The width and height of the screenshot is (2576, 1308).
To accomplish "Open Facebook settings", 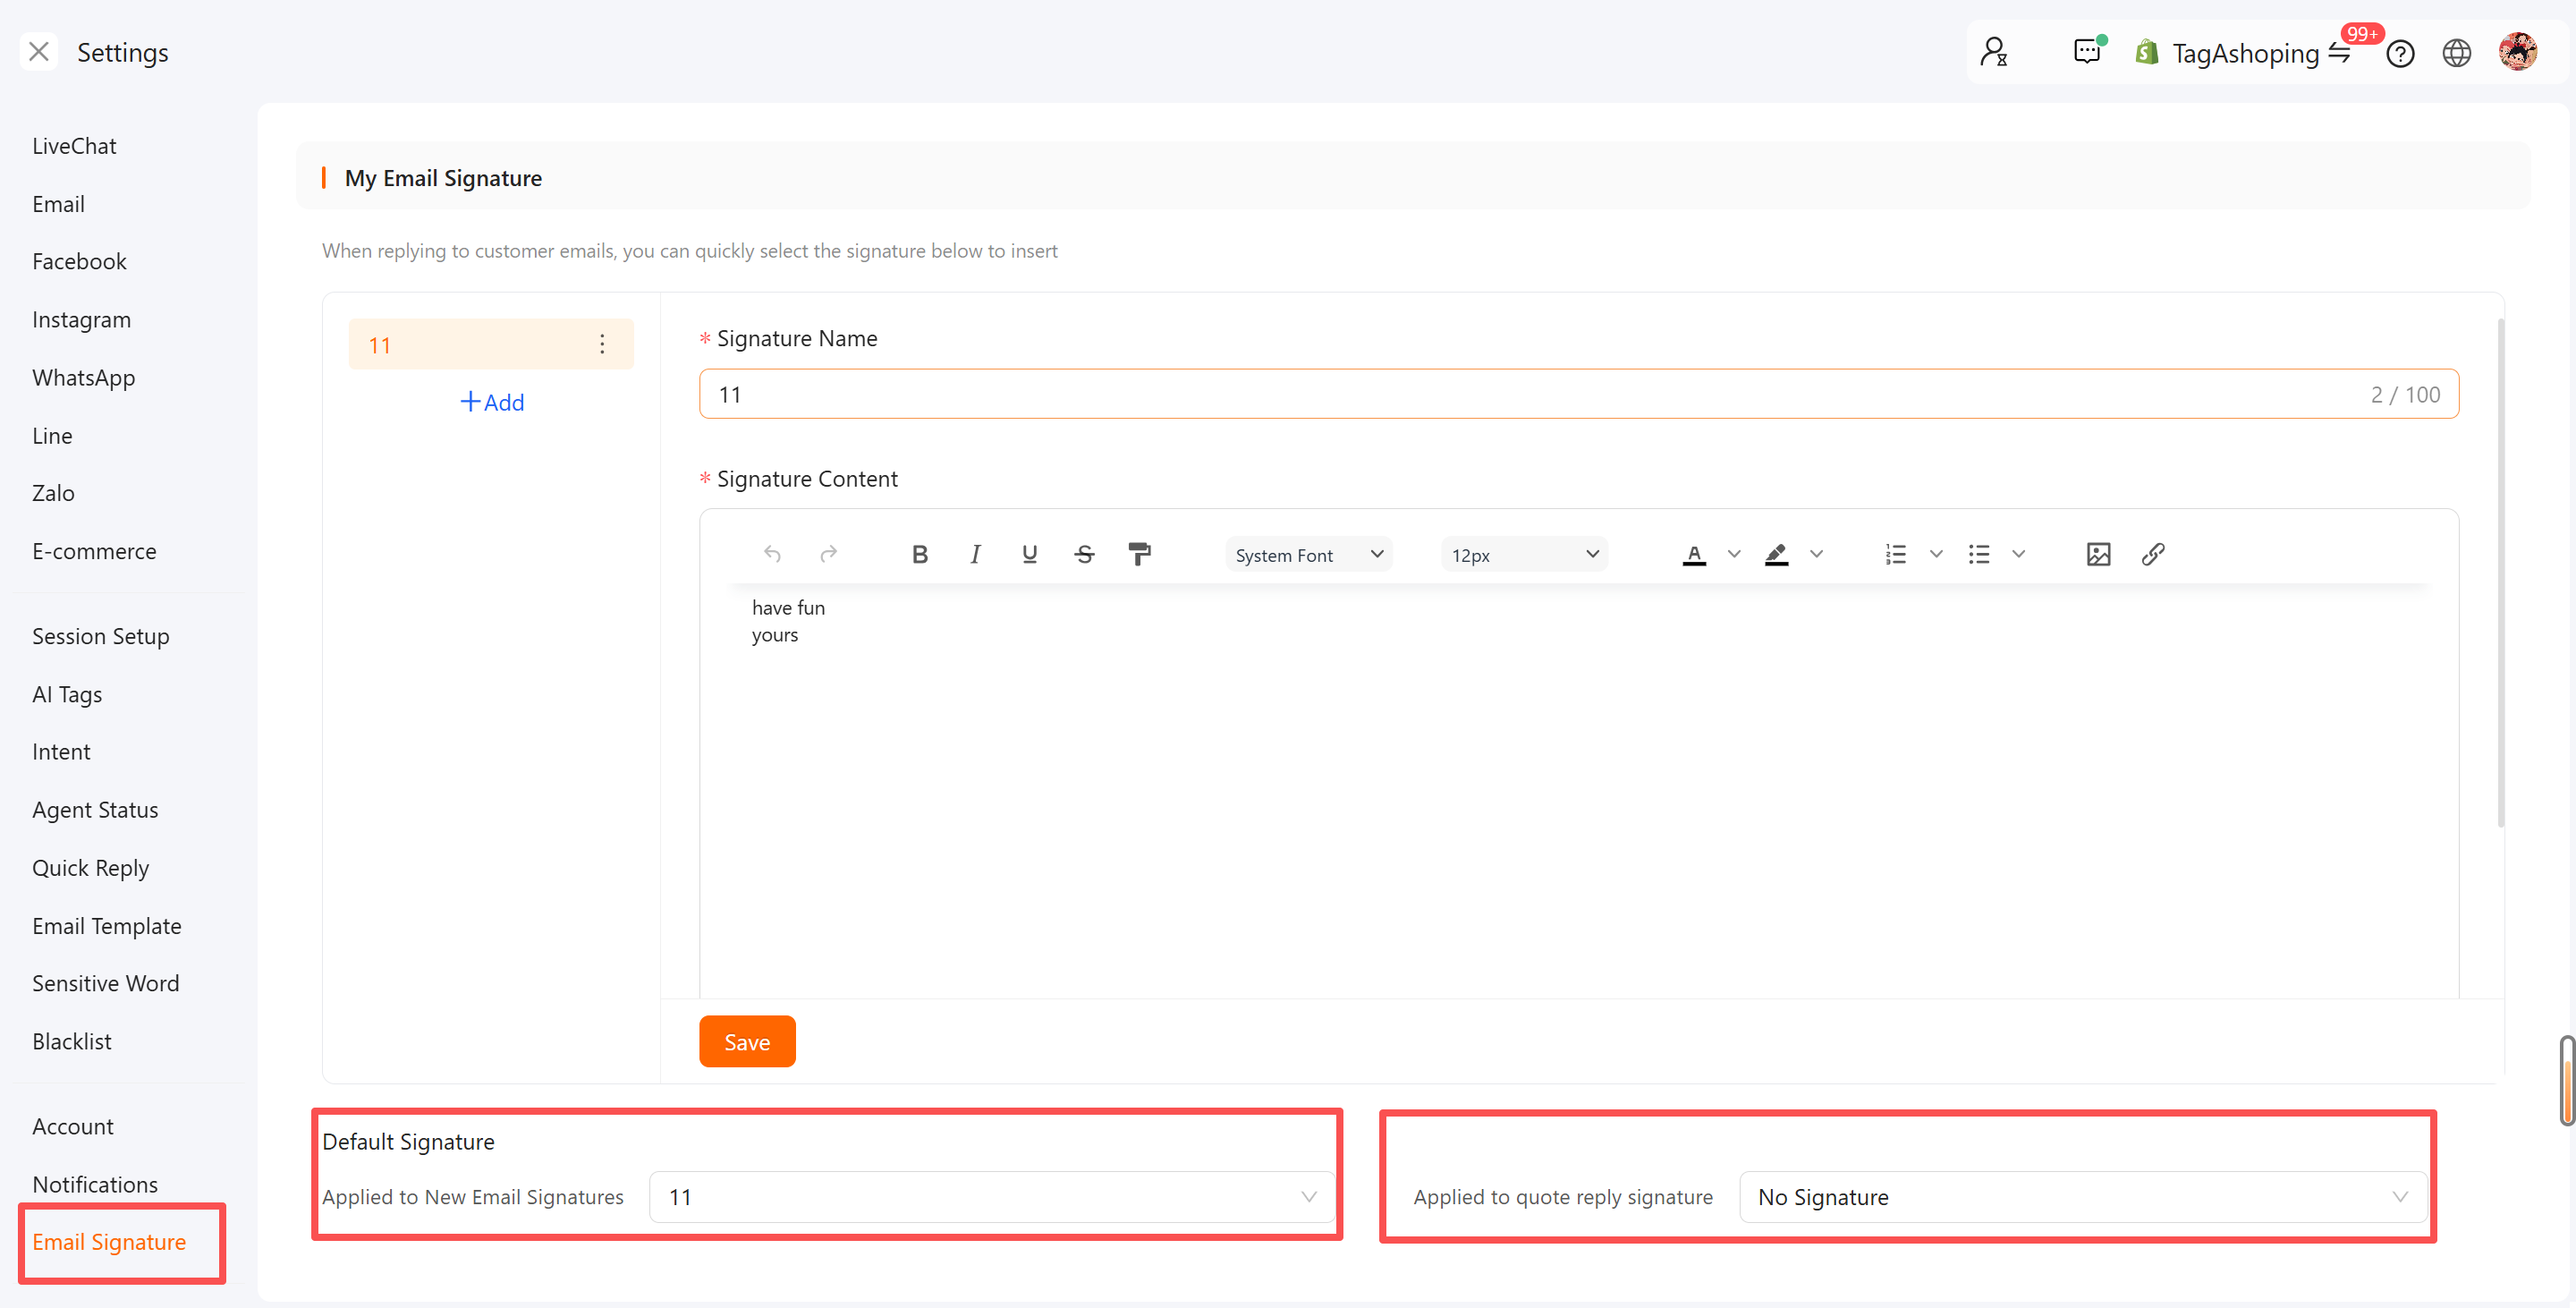I will pos(79,261).
